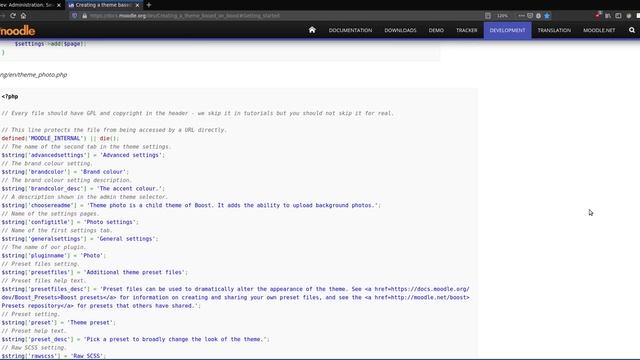Click the GPL and copyright comment line

198,113
